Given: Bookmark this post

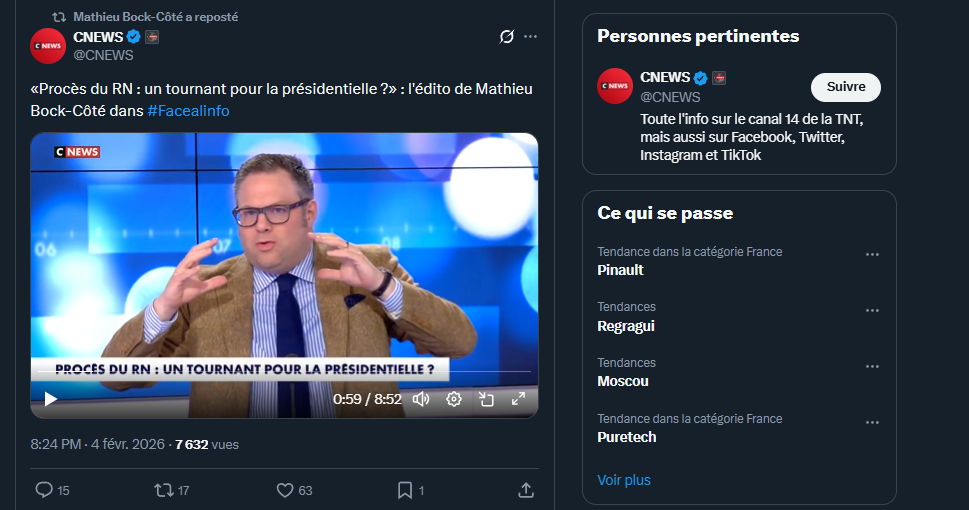Looking at the screenshot, I should click(x=405, y=490).
